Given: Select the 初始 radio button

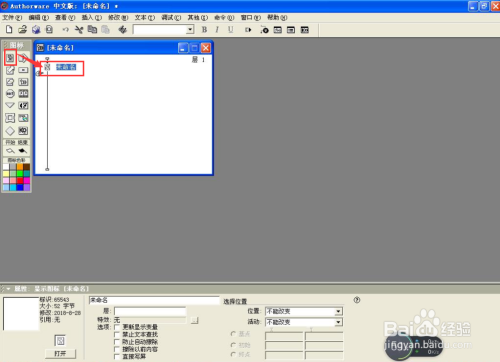Looking at the screenshot, I should (x=233, y=345).
